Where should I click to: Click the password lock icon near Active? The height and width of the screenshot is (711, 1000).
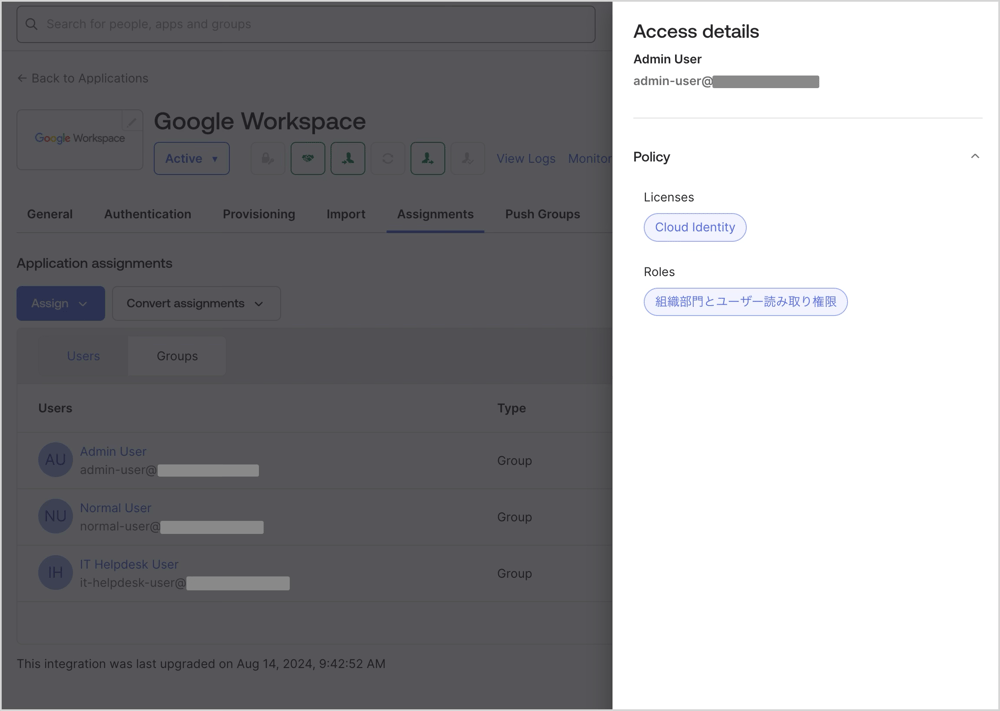point(268,159)
